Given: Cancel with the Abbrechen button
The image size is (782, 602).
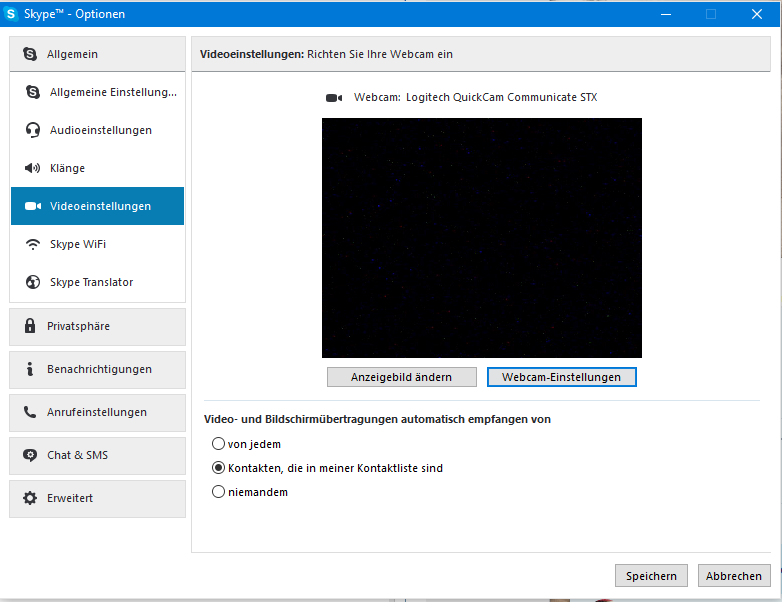Looking at the screenshot, I should (734, 576).
